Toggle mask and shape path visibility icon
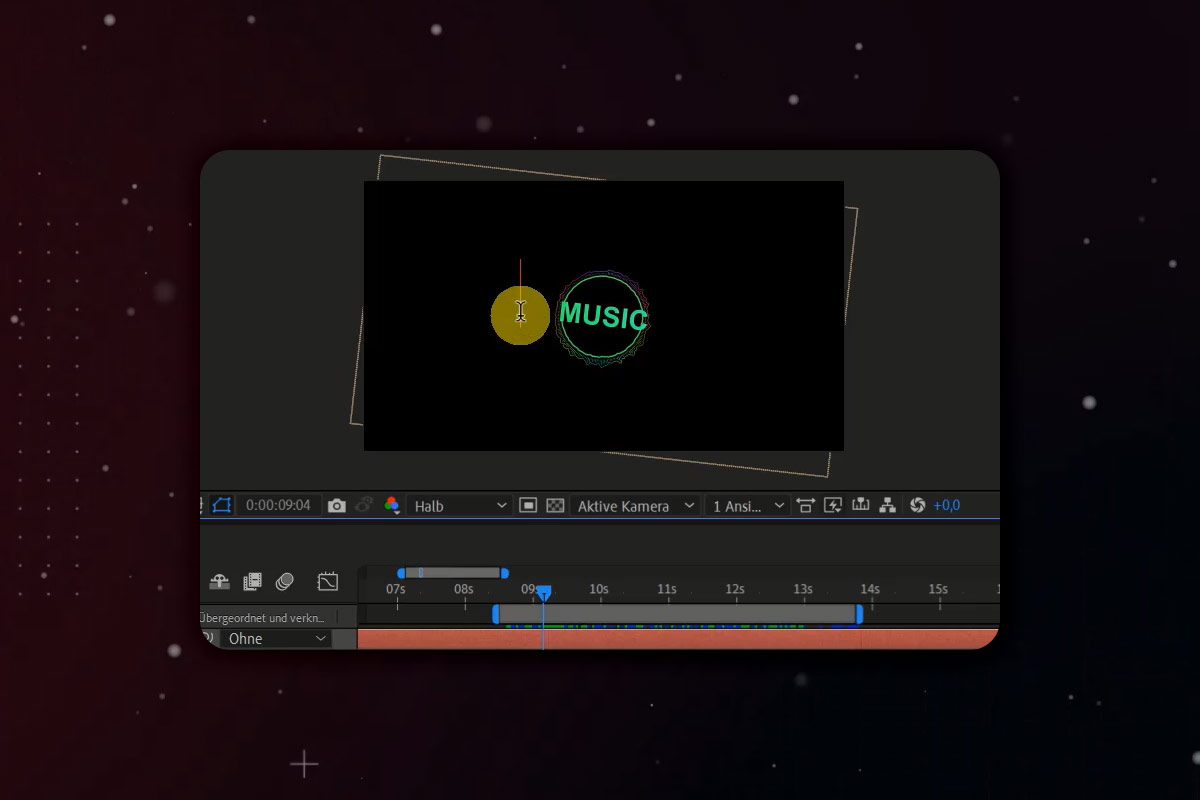 pyautogui.click(x=221, y=506)
